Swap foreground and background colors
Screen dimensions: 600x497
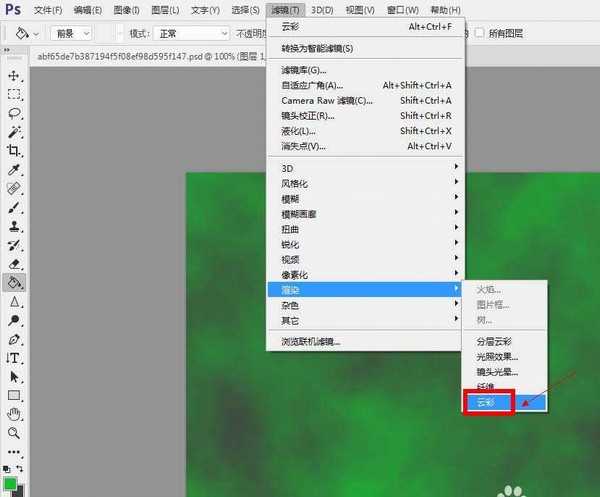point(20,469)
